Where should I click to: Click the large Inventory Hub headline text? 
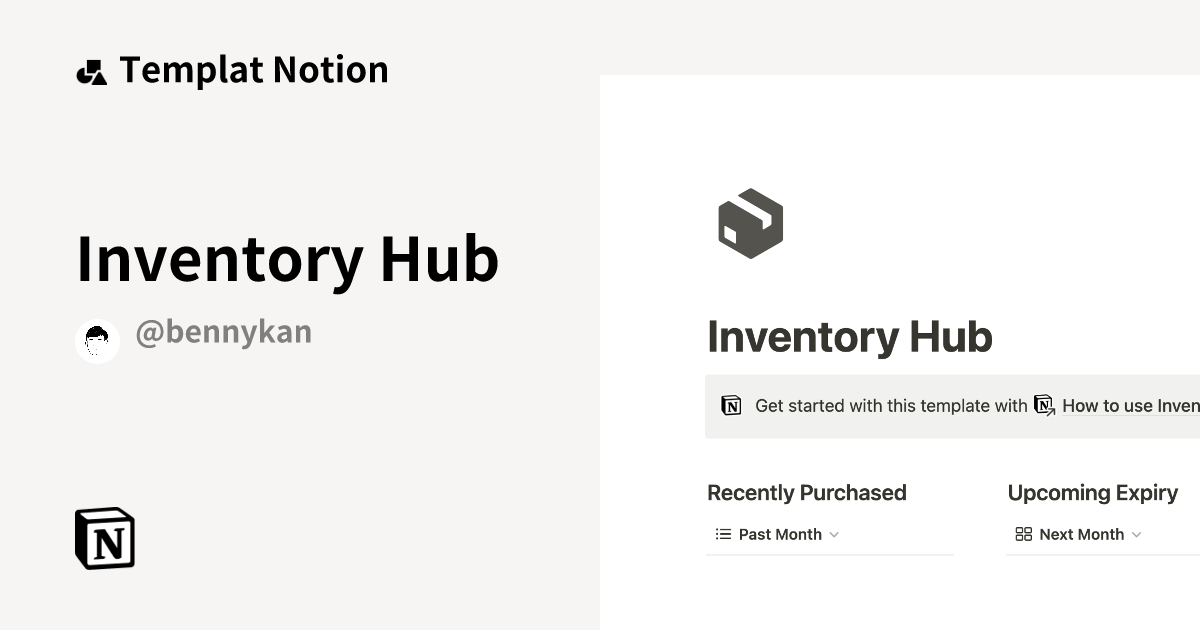click(x=288, y=260)
